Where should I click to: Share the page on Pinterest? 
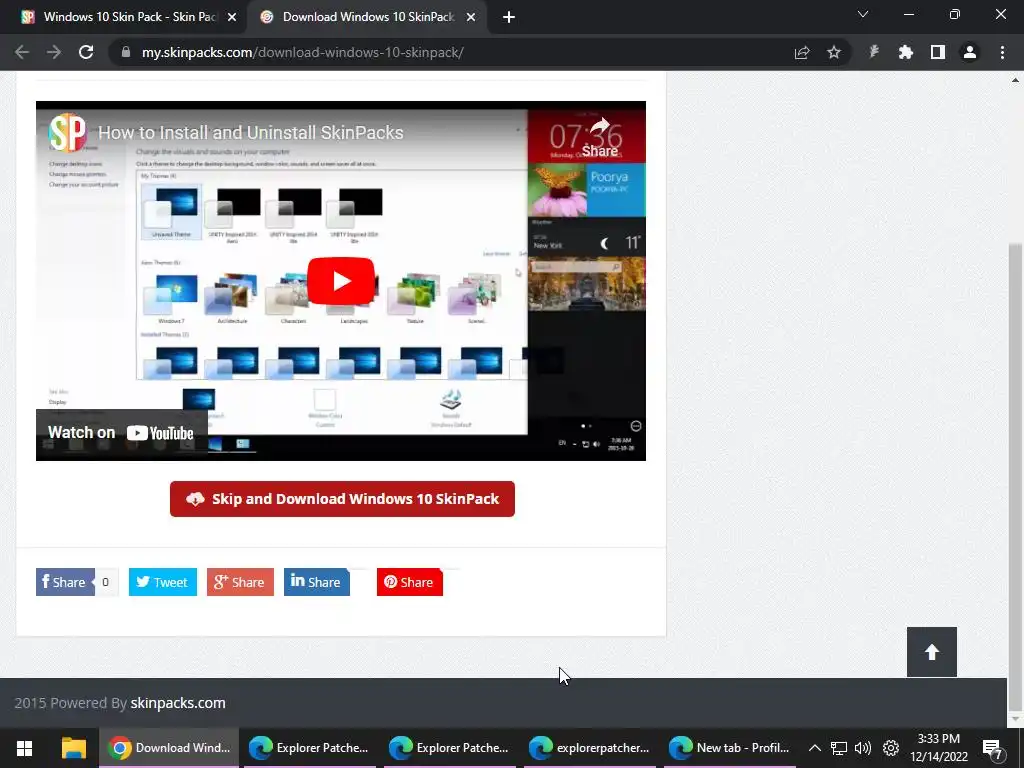click(409, 582)
